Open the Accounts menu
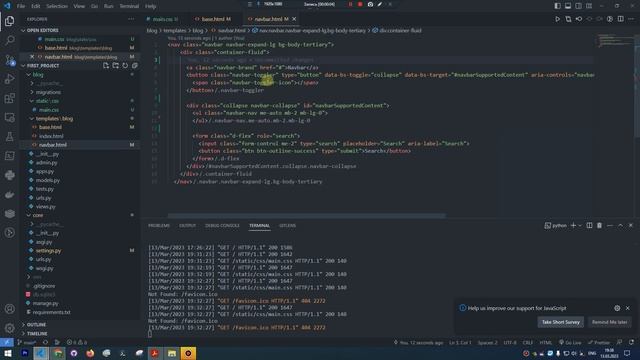Viewport: 640px width, 360px height. [9, 309]
